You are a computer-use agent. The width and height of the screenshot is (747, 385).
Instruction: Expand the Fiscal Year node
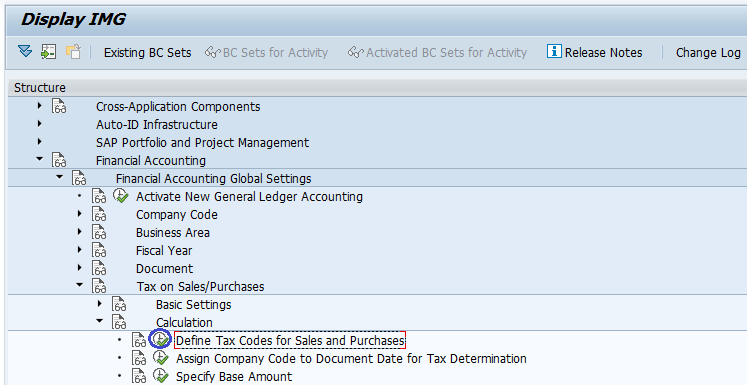coord(80,250)
